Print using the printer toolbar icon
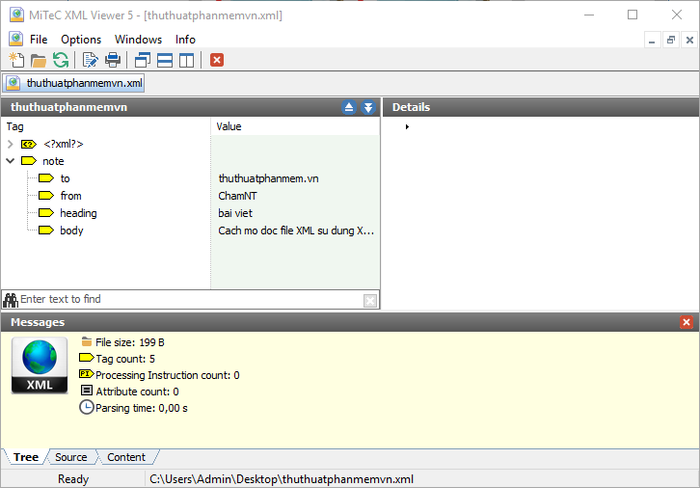The image size is (700, 488). 112,60
